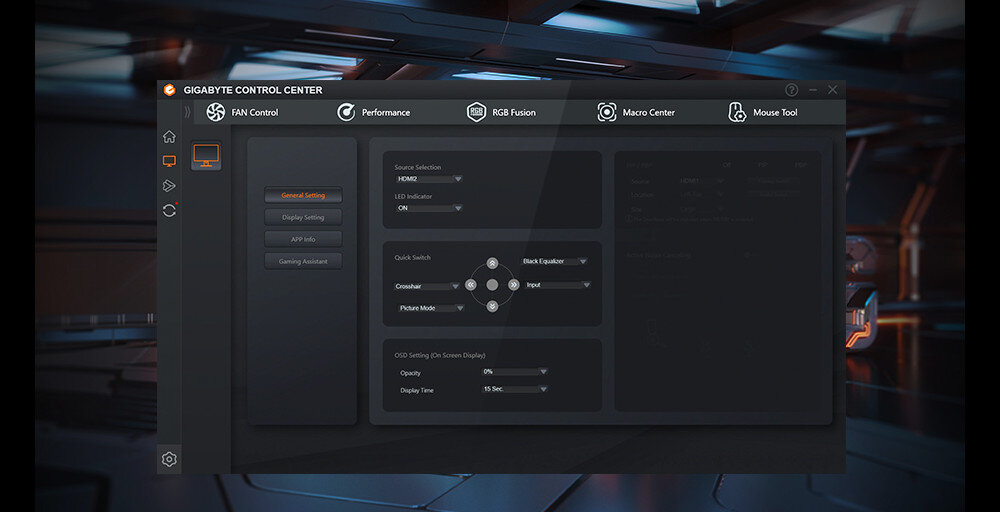Go to Home in sidebar
Image resolution: width=1000 pixels, height=512 pixels.
click(x=169, y=136)
